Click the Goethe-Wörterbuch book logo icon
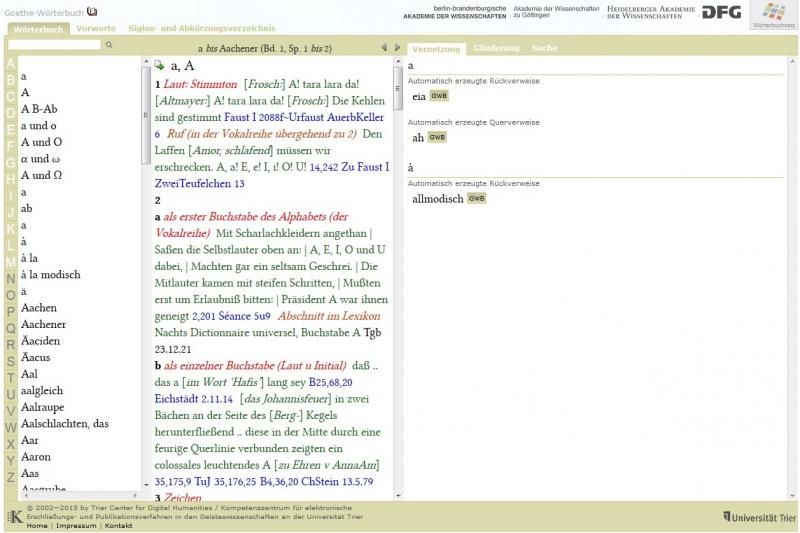 pos(92,11)
